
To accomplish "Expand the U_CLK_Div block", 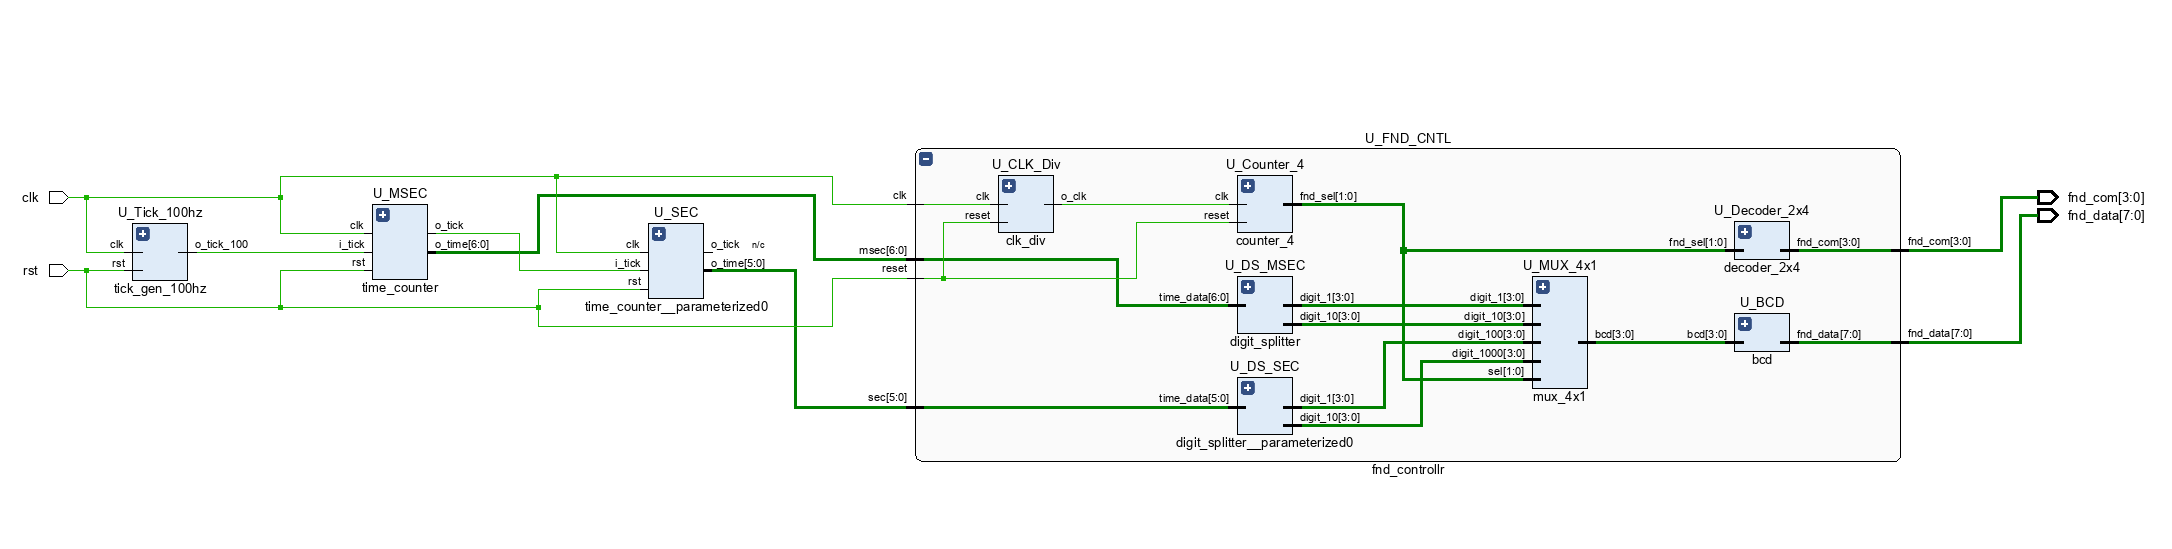I will 1009,186.
